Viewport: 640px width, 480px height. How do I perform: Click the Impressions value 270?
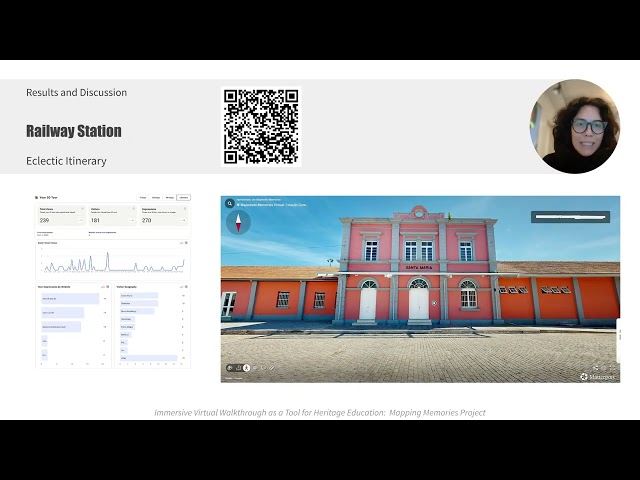pyautogui.click(x=147, y=220)
